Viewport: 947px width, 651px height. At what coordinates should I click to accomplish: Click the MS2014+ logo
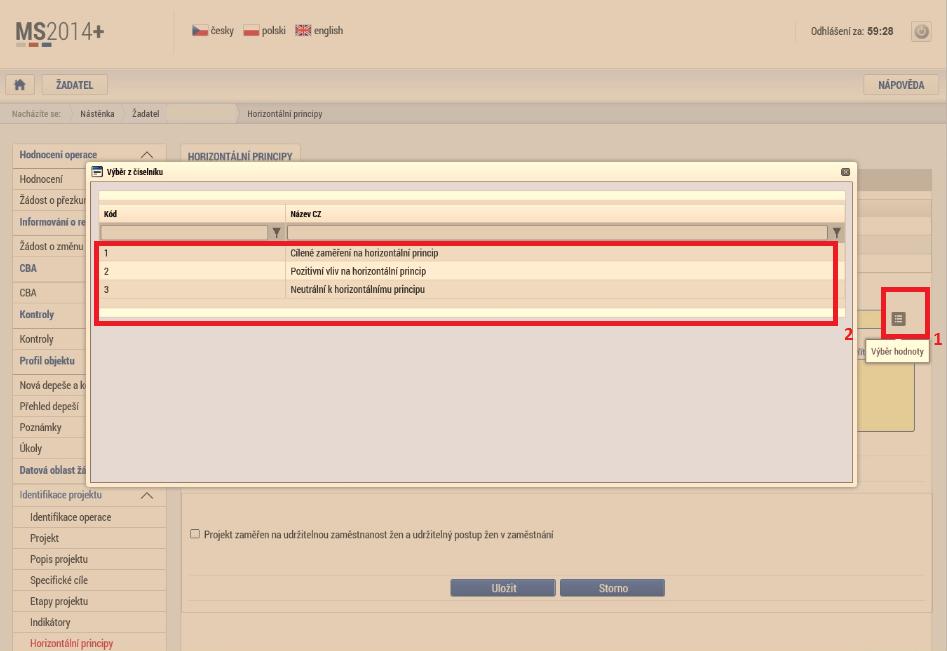point(60,33)
